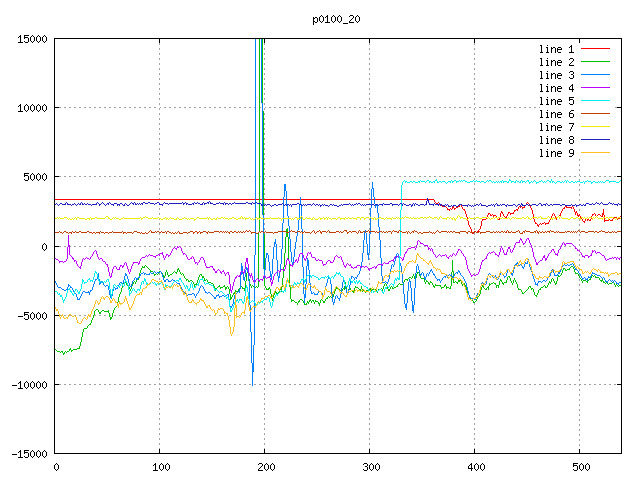640x480 pixels.
Task: Click the green sample beside line 2
Action: point(595,62)
